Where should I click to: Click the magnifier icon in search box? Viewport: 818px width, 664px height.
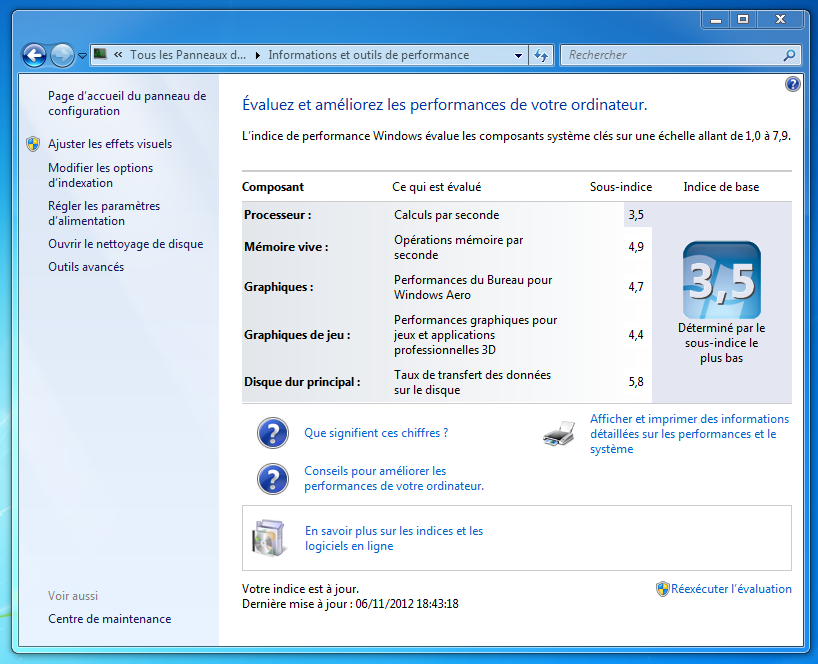[789, 56]
